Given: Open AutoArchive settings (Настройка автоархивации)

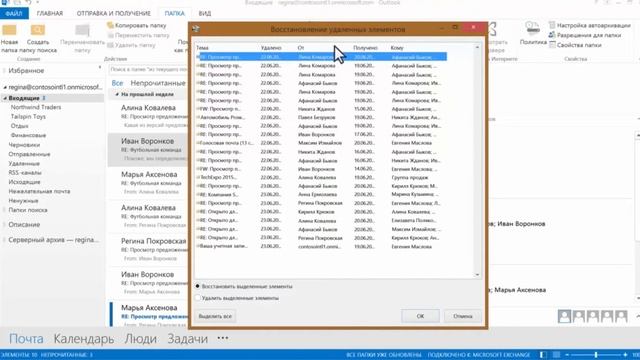Looking at the screenshot, I should [590, 25].
